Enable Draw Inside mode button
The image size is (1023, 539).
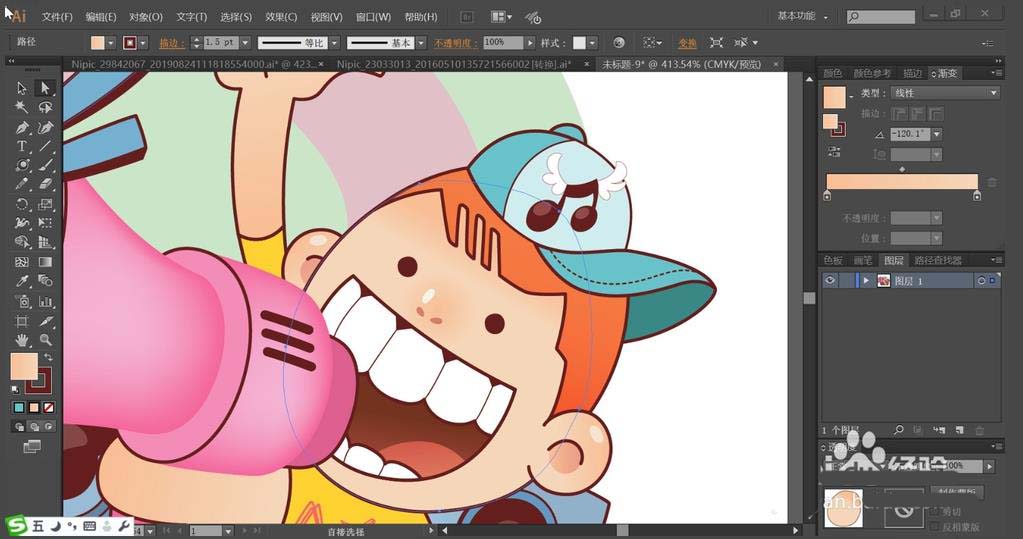49,427
